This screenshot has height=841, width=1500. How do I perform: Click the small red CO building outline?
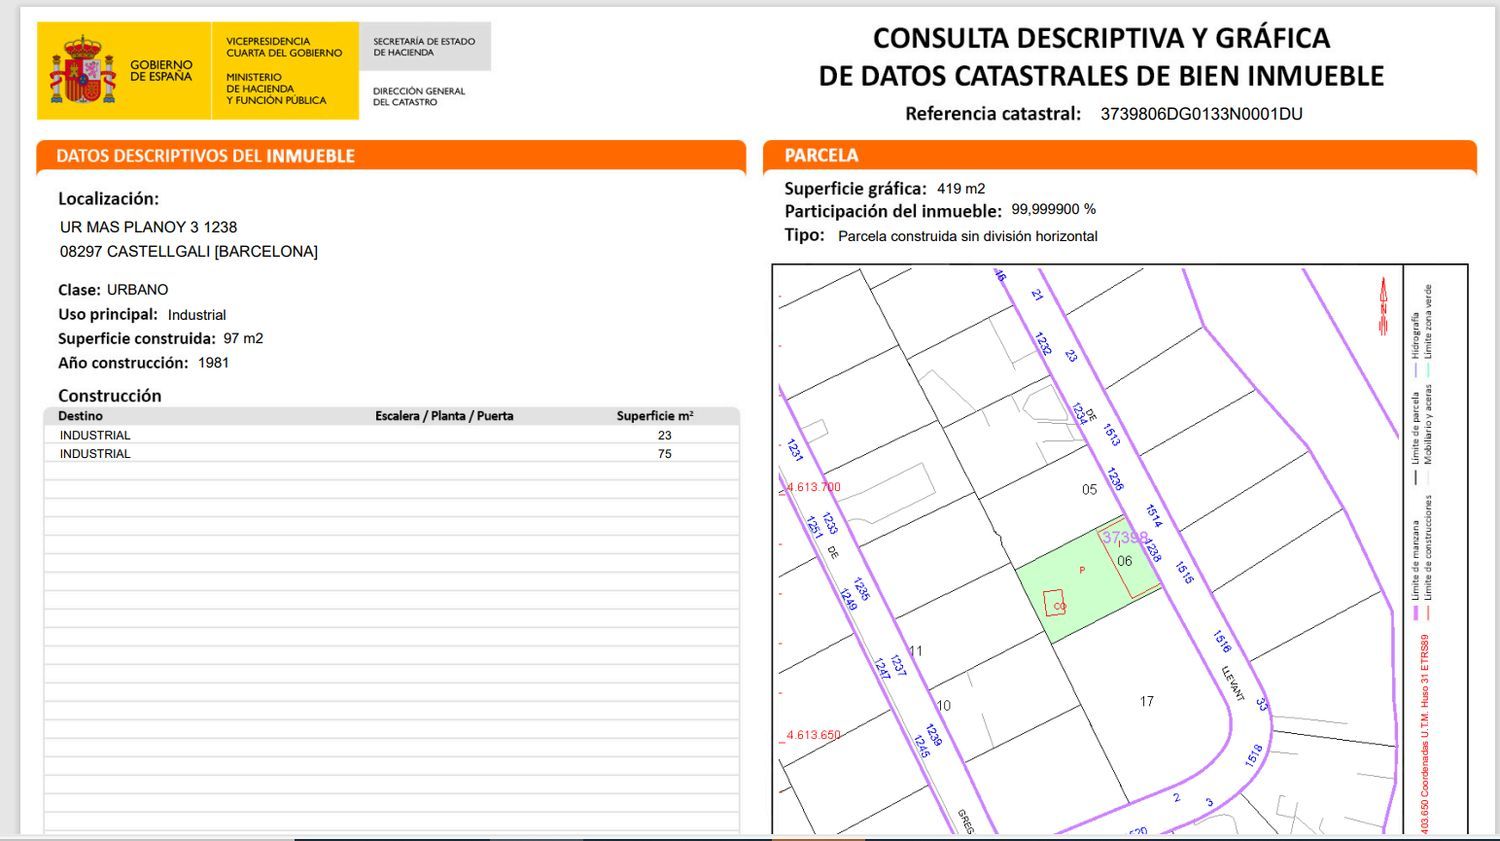(1055, 603)
